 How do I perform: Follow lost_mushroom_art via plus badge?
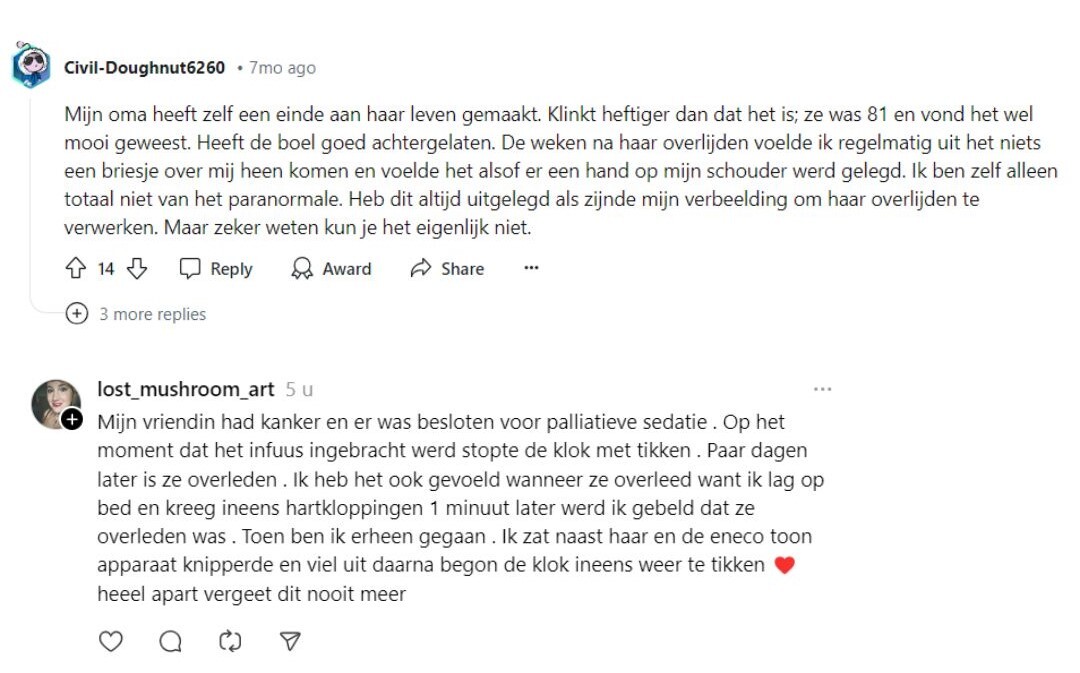click(x=72, y=420)
